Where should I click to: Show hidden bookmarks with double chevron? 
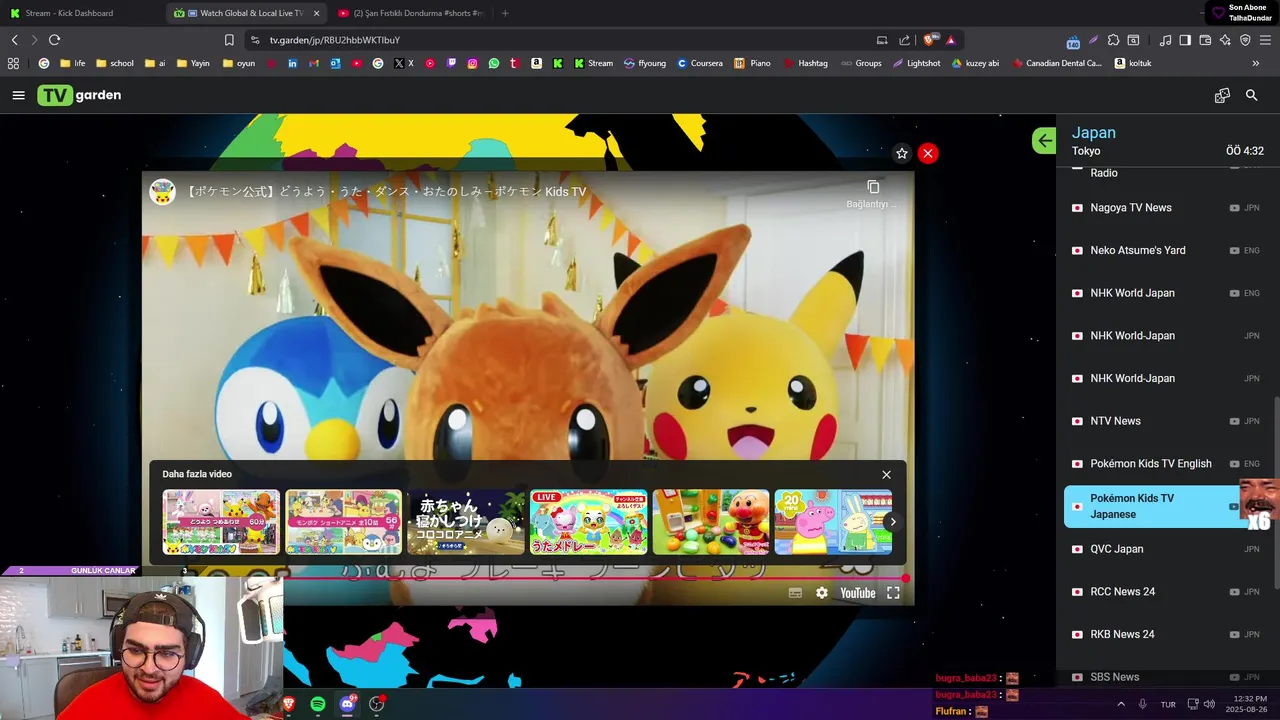[1256, 63]
